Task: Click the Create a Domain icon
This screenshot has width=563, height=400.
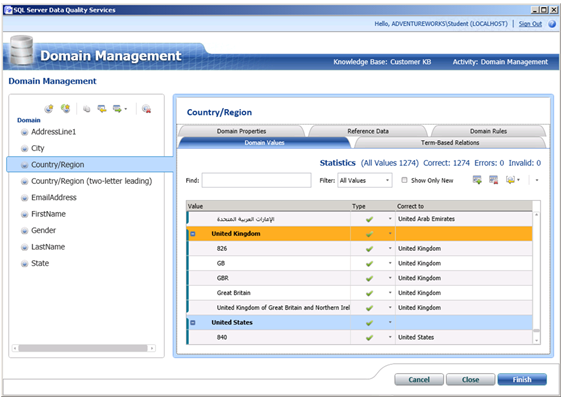Action: pos(49,108)
